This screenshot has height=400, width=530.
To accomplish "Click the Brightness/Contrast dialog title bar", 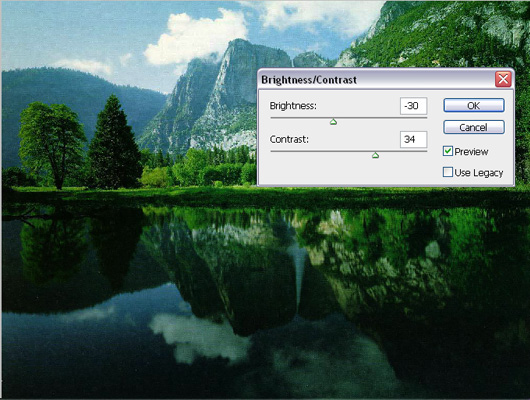I will click(x=375, y=80).
